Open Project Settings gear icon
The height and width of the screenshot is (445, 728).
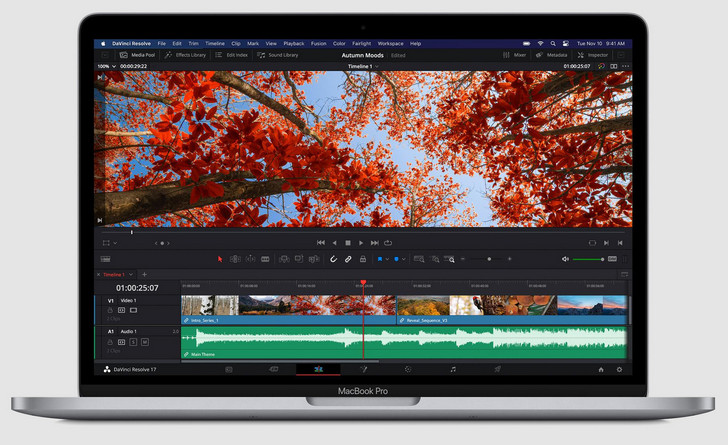(619, 370)
